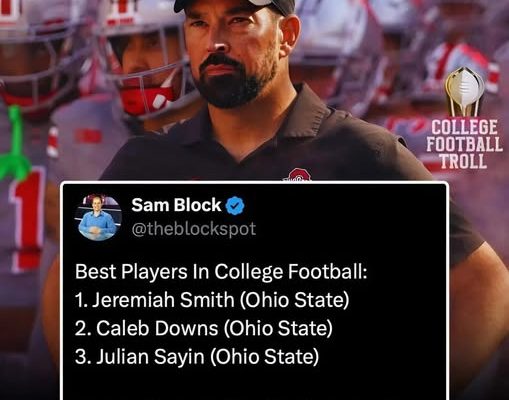Click the Ohio State logo on polo shirt
Image resolution: width=509 pixels, height=400 pixels.
pyautogui.click(x=299, y=175)
